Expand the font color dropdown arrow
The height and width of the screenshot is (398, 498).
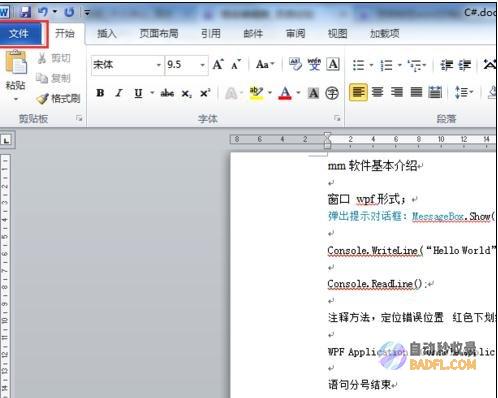(298, 93)
